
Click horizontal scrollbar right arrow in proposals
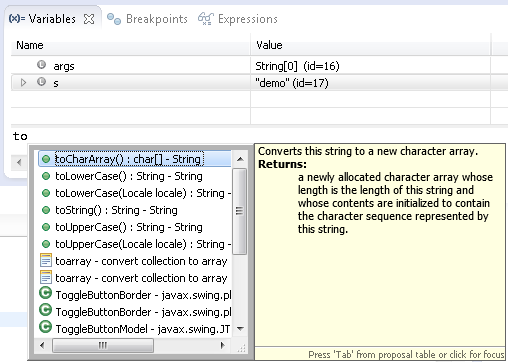click(x=222, y=345)
